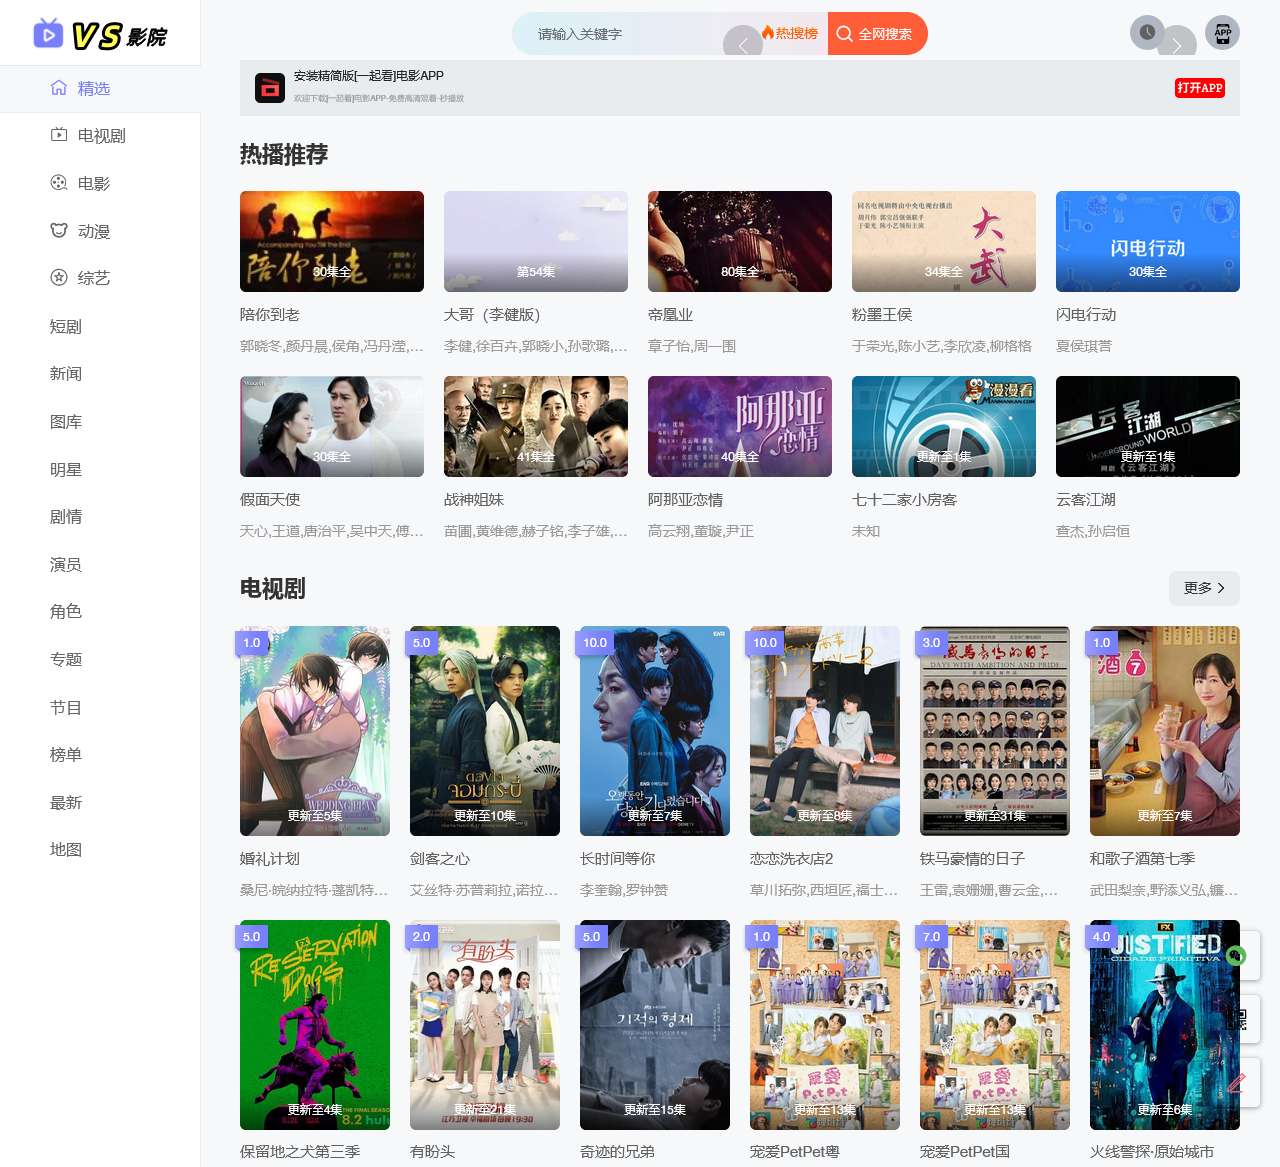
Task: Open 节目 in the sidebar
Action: [66, 707]
